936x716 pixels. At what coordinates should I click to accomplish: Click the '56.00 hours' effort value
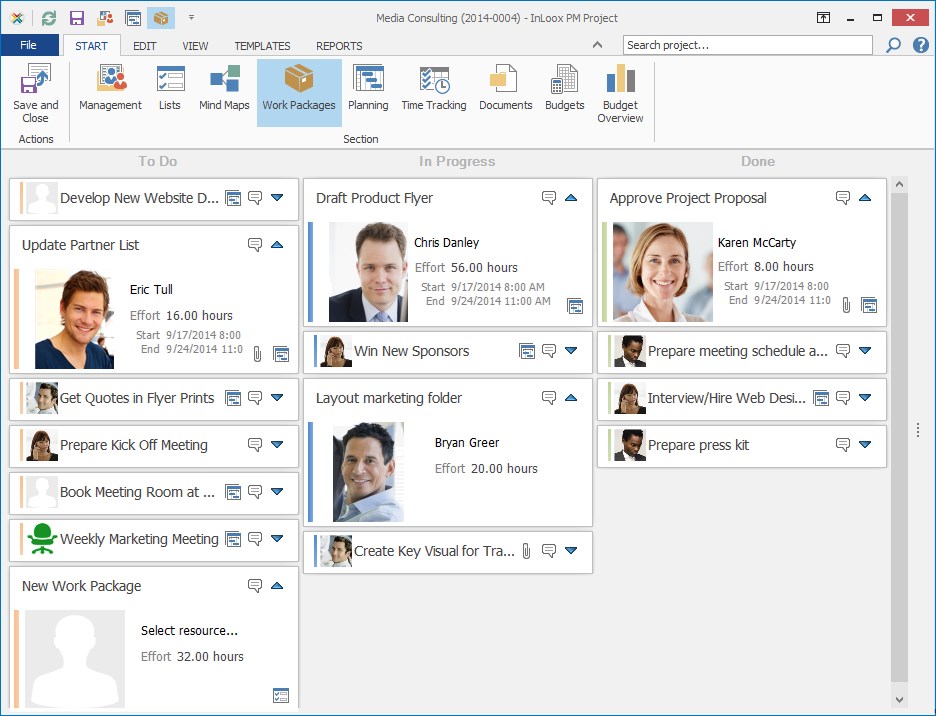[484, 268]
